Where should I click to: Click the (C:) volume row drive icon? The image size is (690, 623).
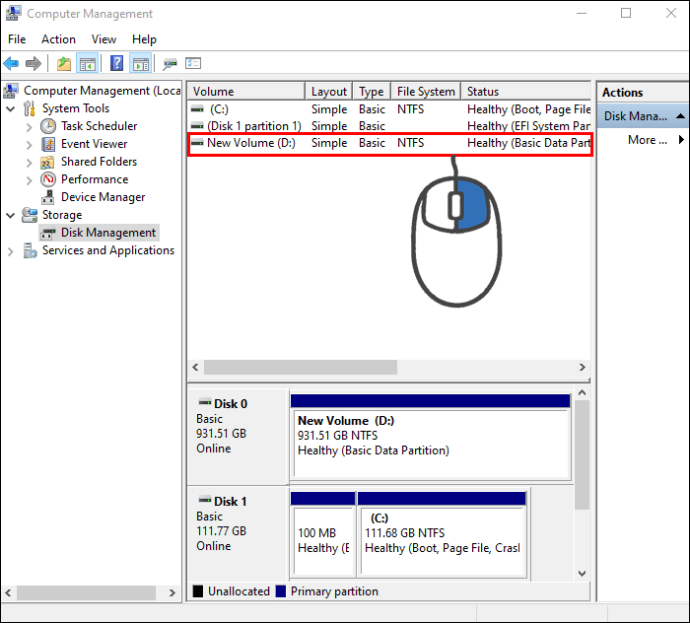tap(197, 109)
